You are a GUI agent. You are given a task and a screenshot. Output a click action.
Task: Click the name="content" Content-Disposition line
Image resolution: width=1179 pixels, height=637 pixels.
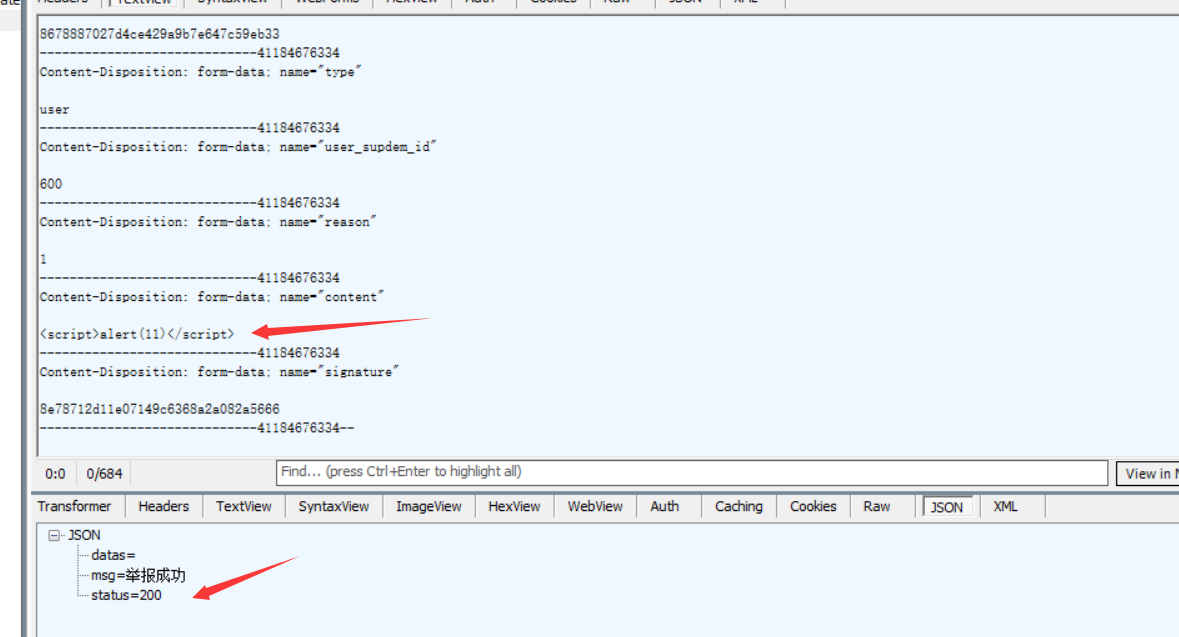211,297
